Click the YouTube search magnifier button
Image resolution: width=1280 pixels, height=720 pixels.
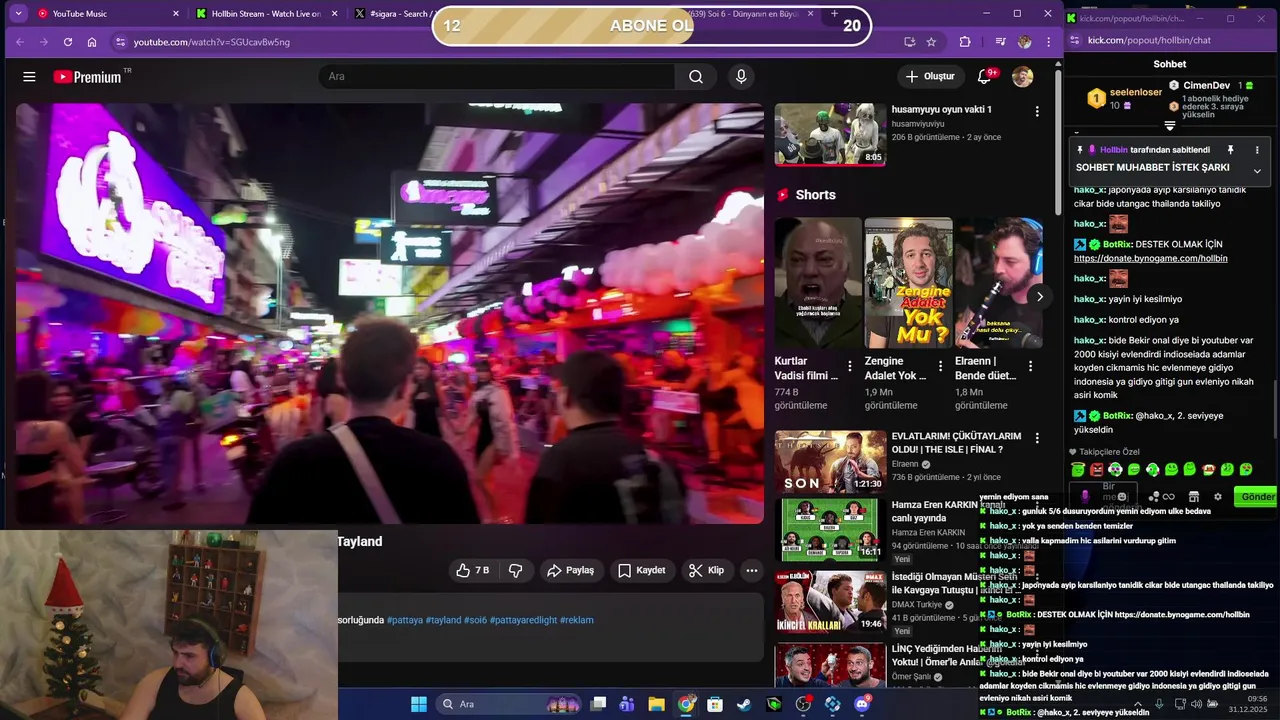(x=696, y=77)
